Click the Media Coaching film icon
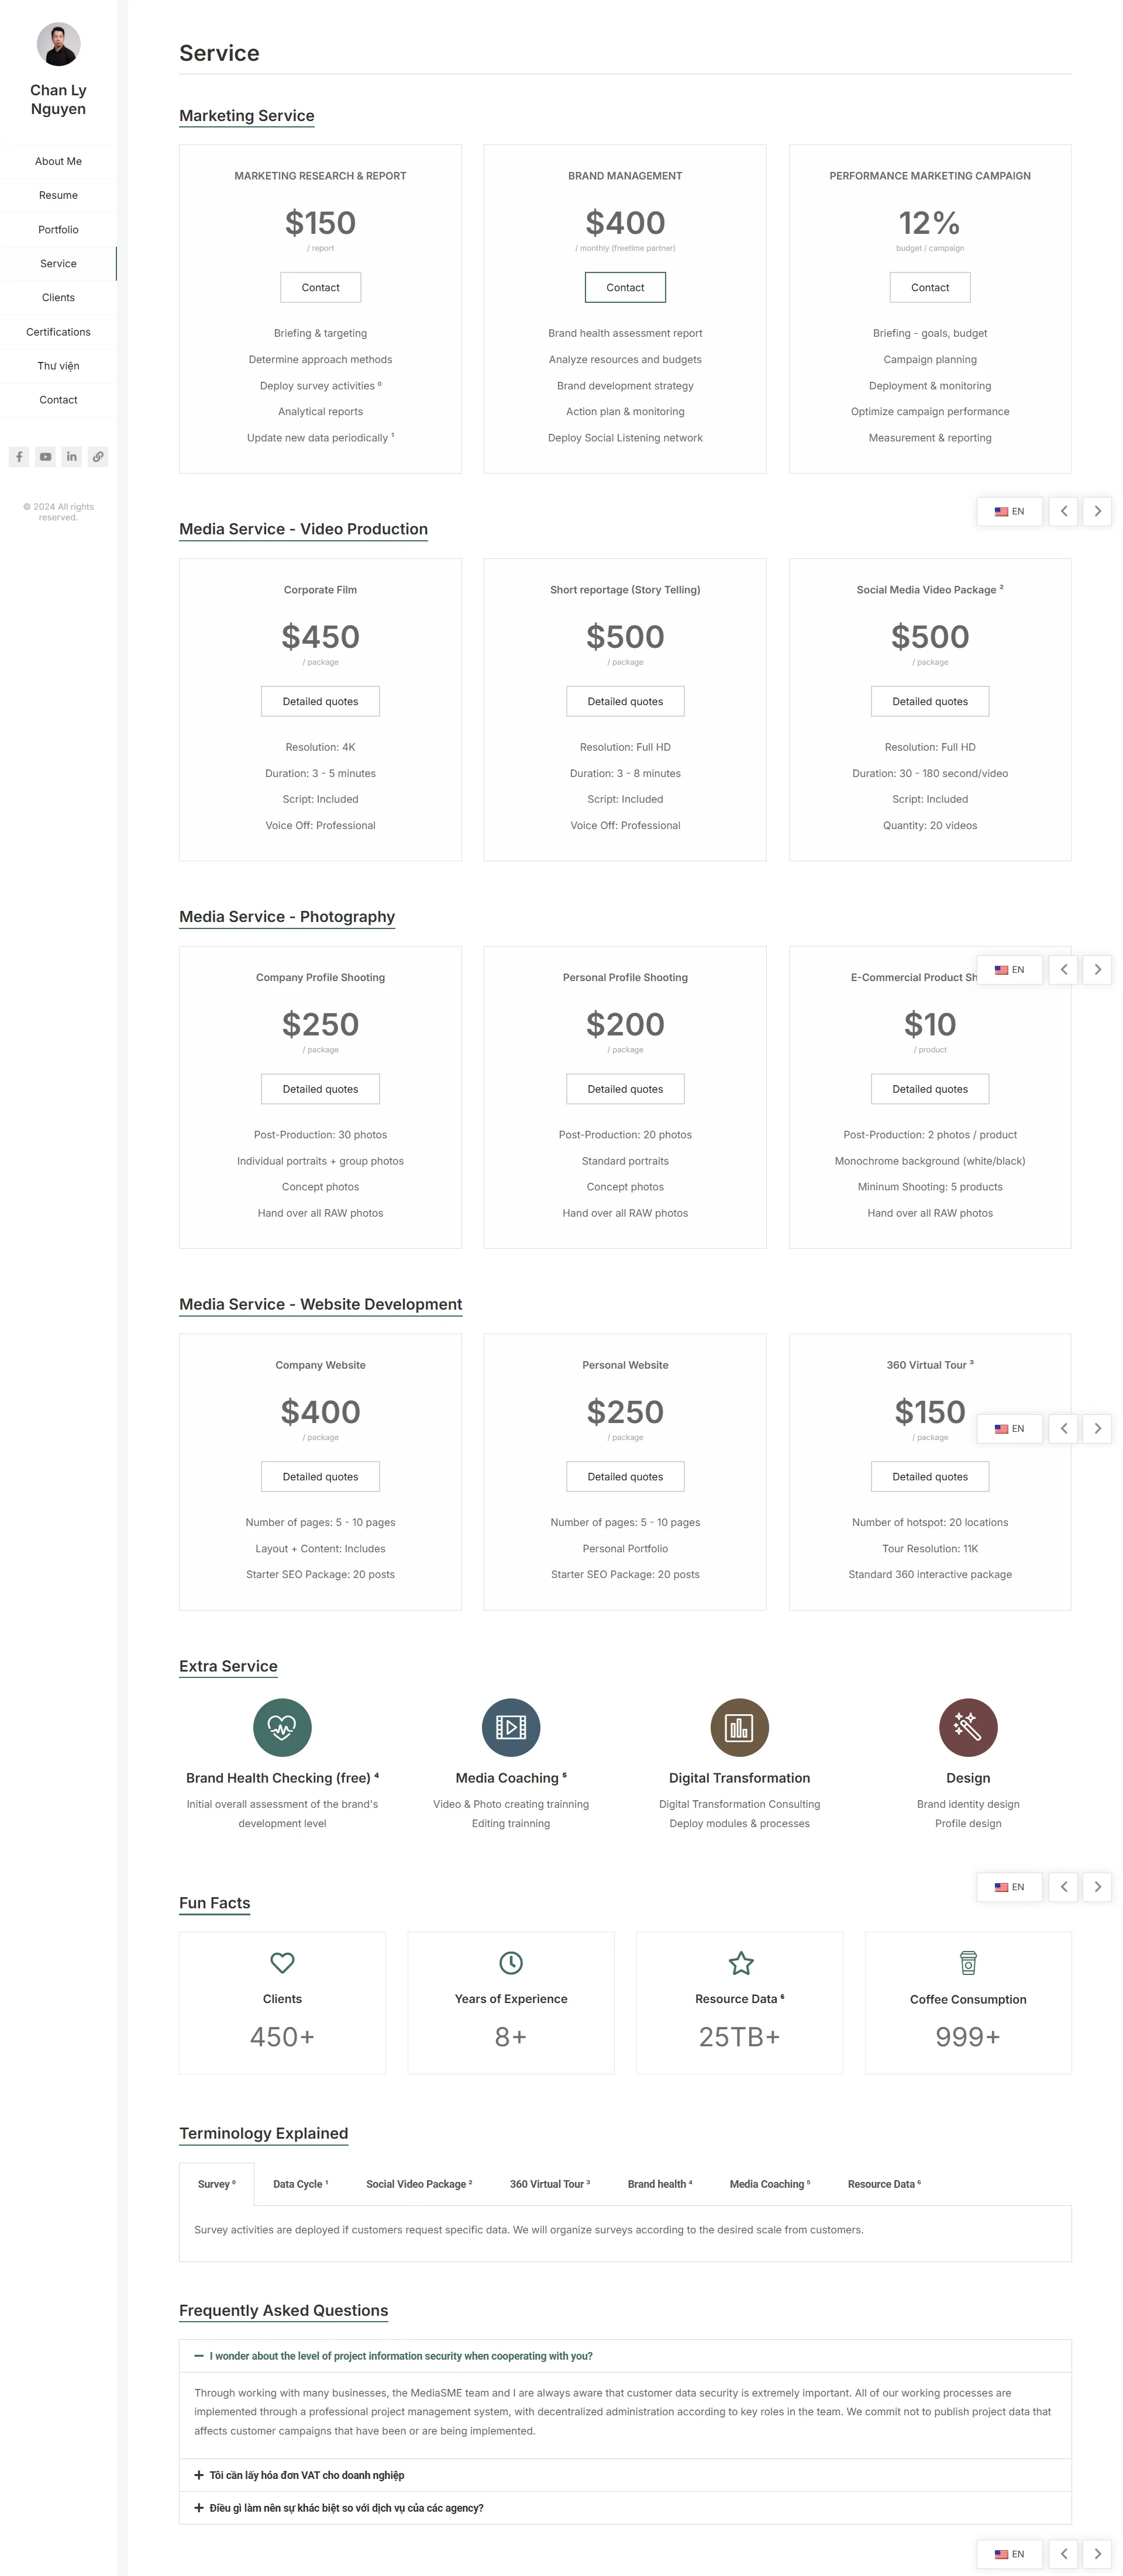Image resolution: width=1123 pixels, height=2576 pixels. pos(510,1727)
